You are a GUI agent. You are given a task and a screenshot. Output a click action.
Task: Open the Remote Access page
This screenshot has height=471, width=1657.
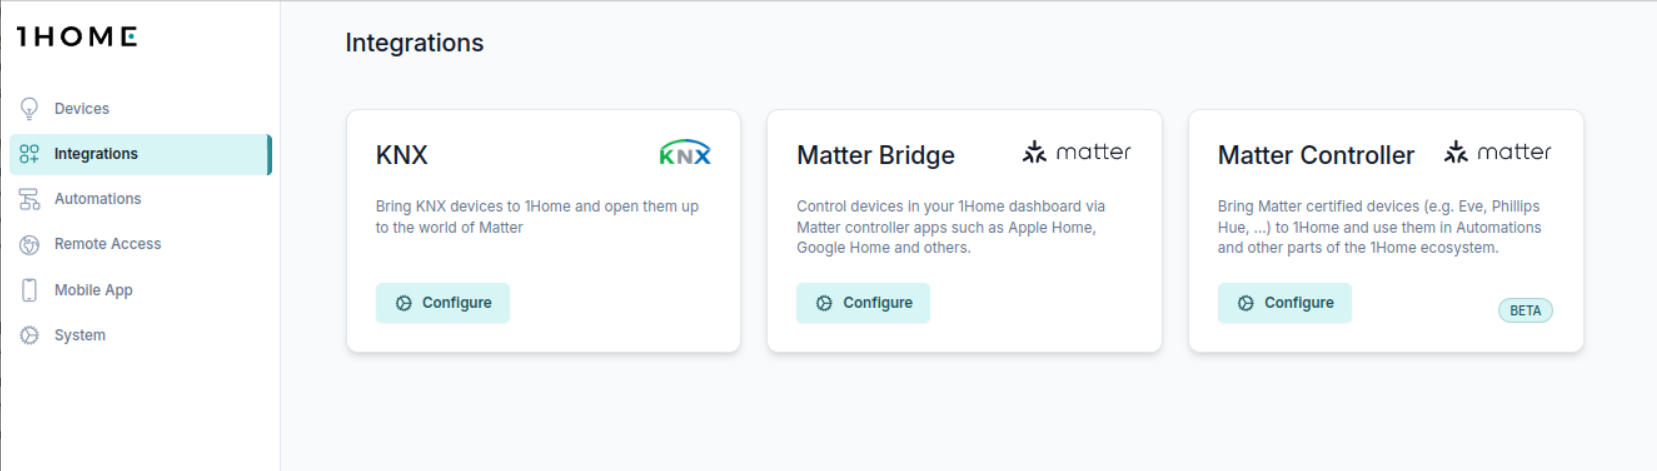click(107, 244)
